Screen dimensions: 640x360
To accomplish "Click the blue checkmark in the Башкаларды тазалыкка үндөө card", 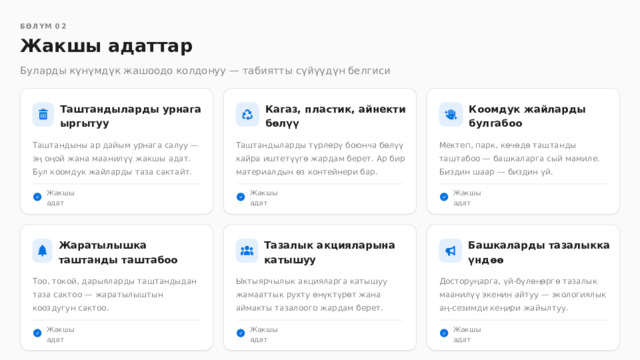I will pyautogui.click(x=444, y=333).
